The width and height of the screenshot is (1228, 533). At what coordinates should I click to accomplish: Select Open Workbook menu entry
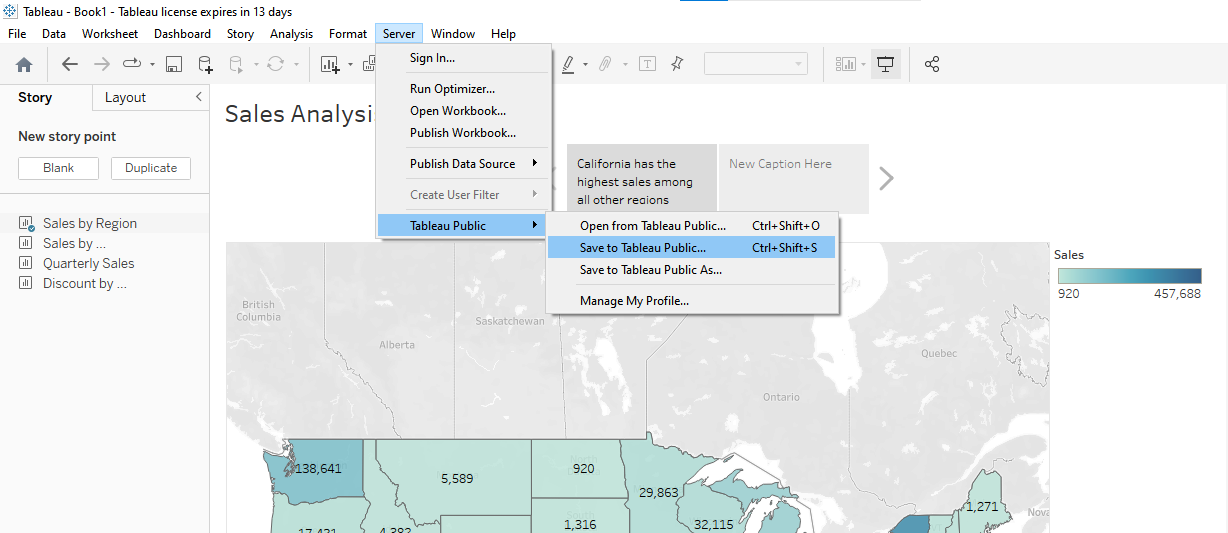coord(464,111)
